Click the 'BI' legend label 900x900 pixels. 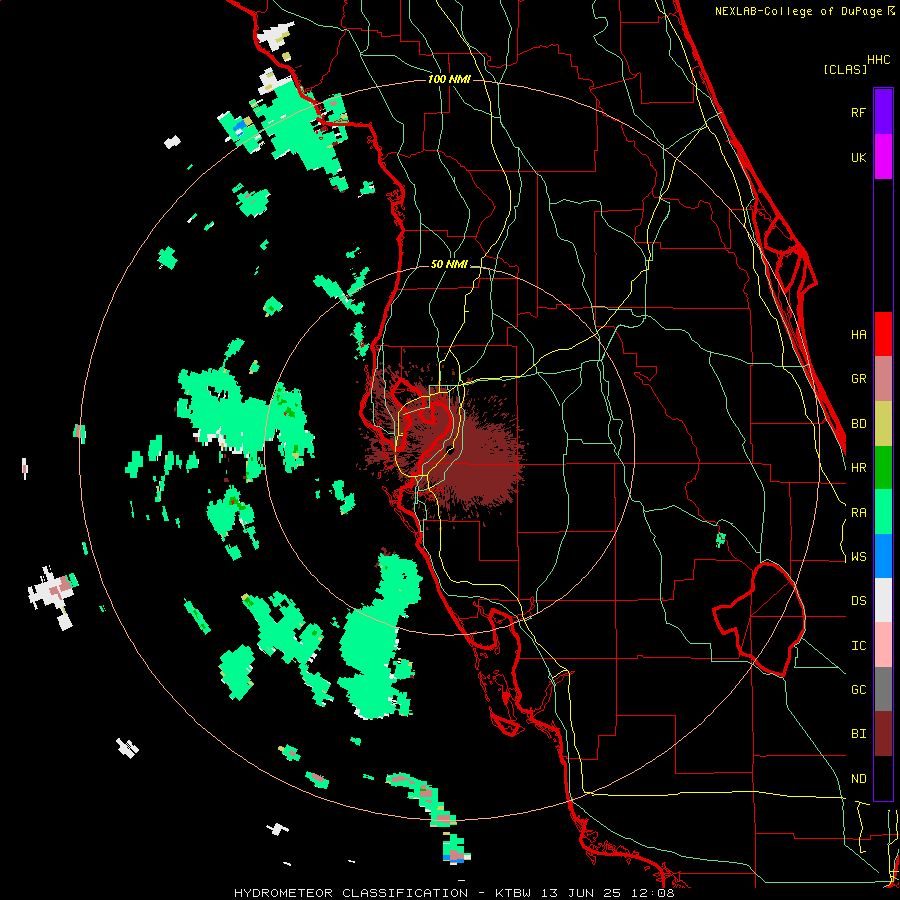pyautogui.click(x=859, y=734)
